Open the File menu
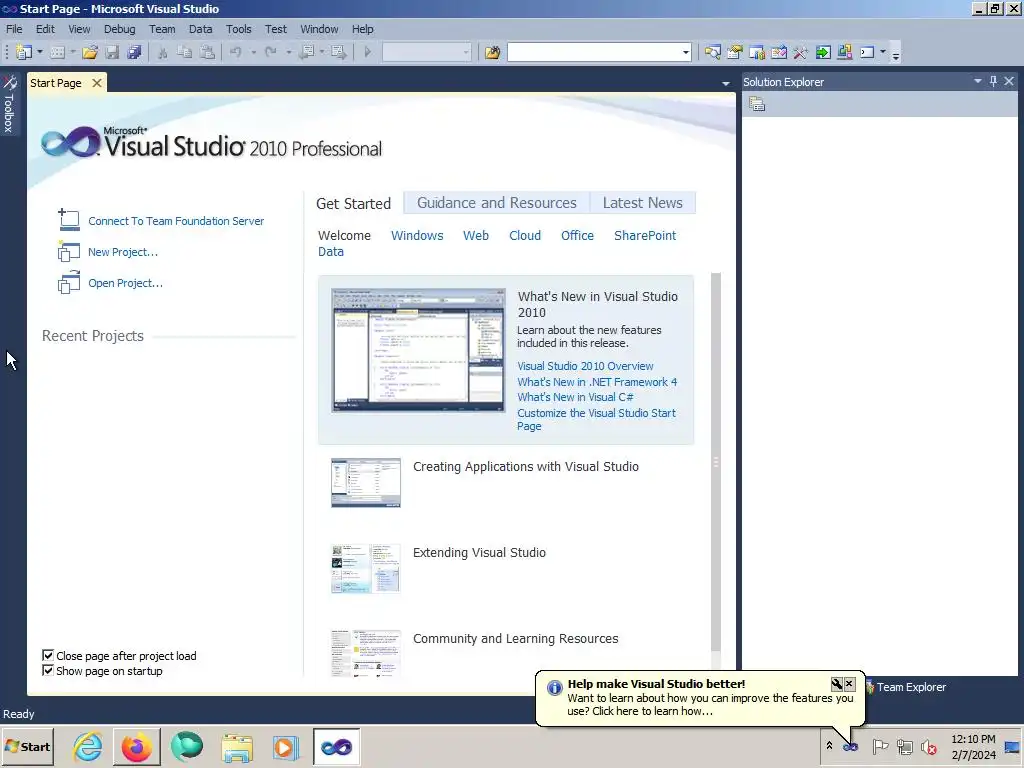 coord(14,29)
